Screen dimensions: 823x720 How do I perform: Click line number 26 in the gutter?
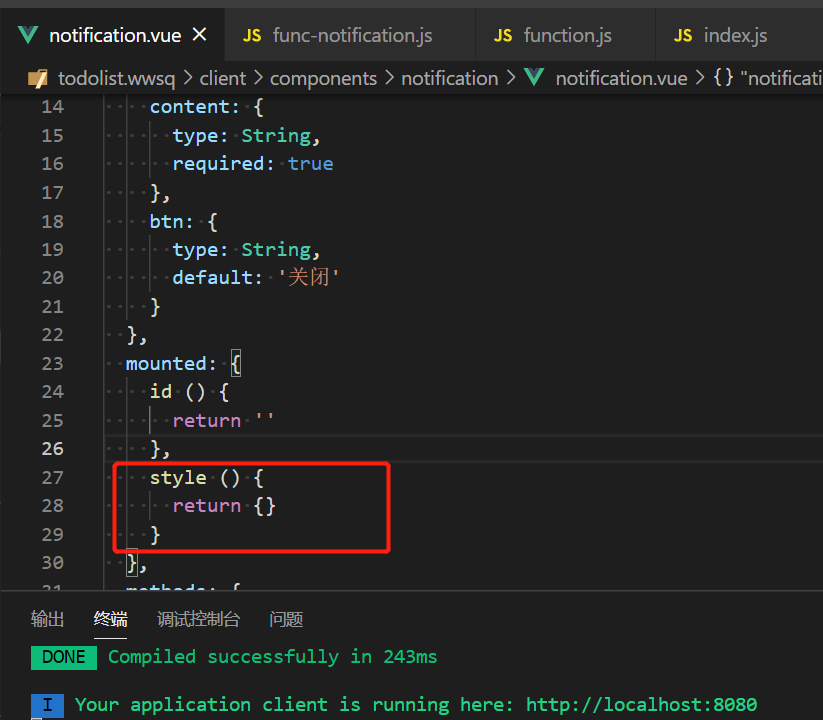(51, 448)
